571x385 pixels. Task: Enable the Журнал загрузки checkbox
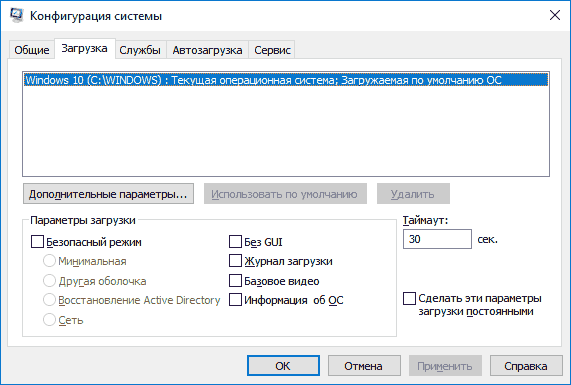click(235, 261)
